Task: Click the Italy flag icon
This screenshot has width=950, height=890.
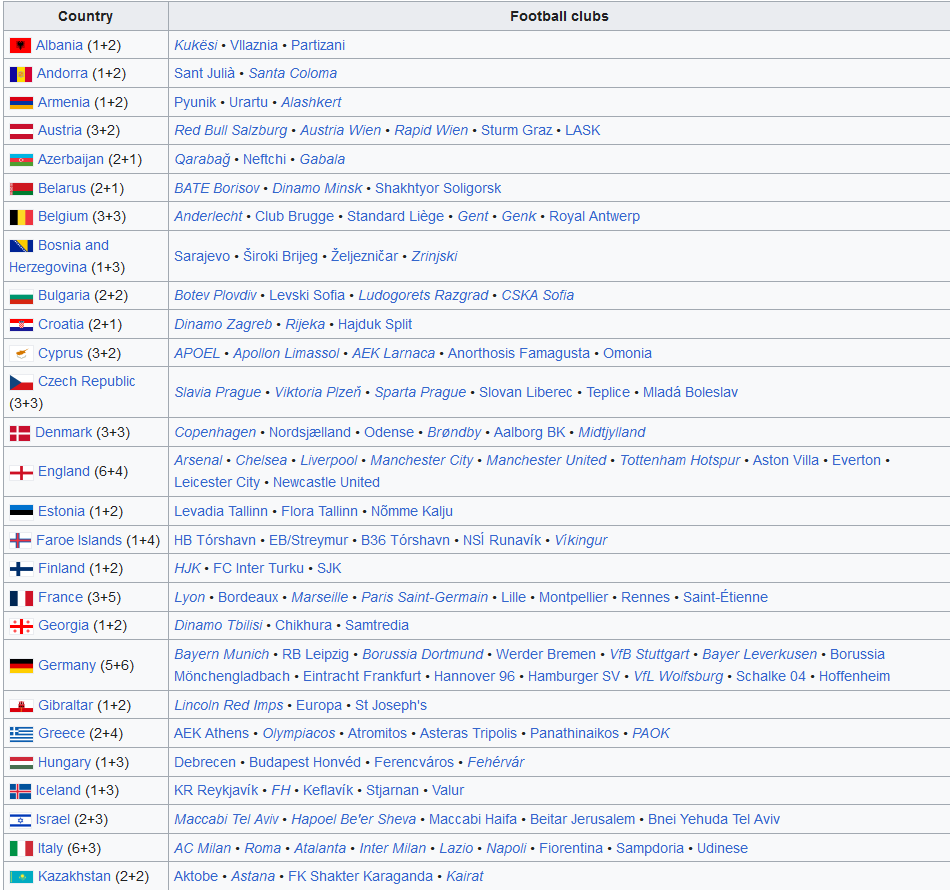Action: (21, 849)
